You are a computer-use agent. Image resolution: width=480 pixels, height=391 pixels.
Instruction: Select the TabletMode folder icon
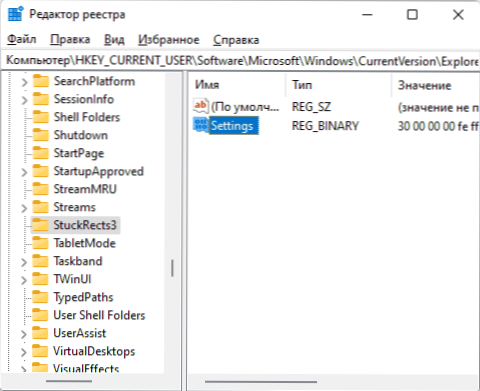41,243
